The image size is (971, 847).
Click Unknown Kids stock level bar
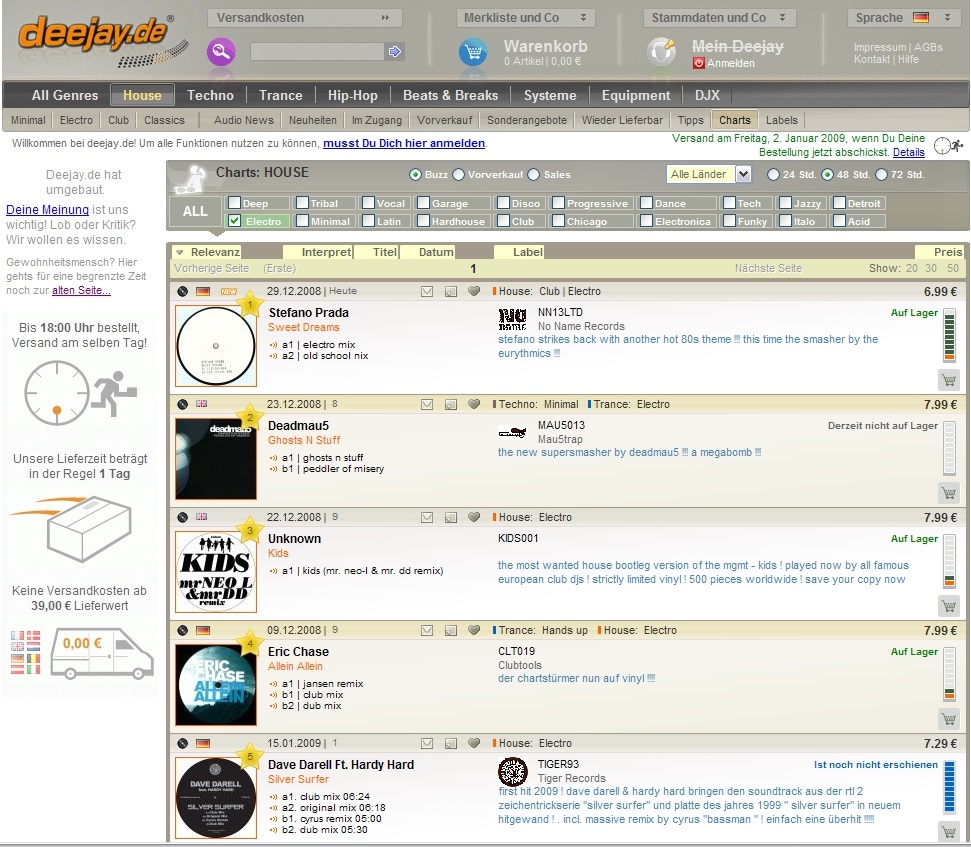click(x=949, y=562)
